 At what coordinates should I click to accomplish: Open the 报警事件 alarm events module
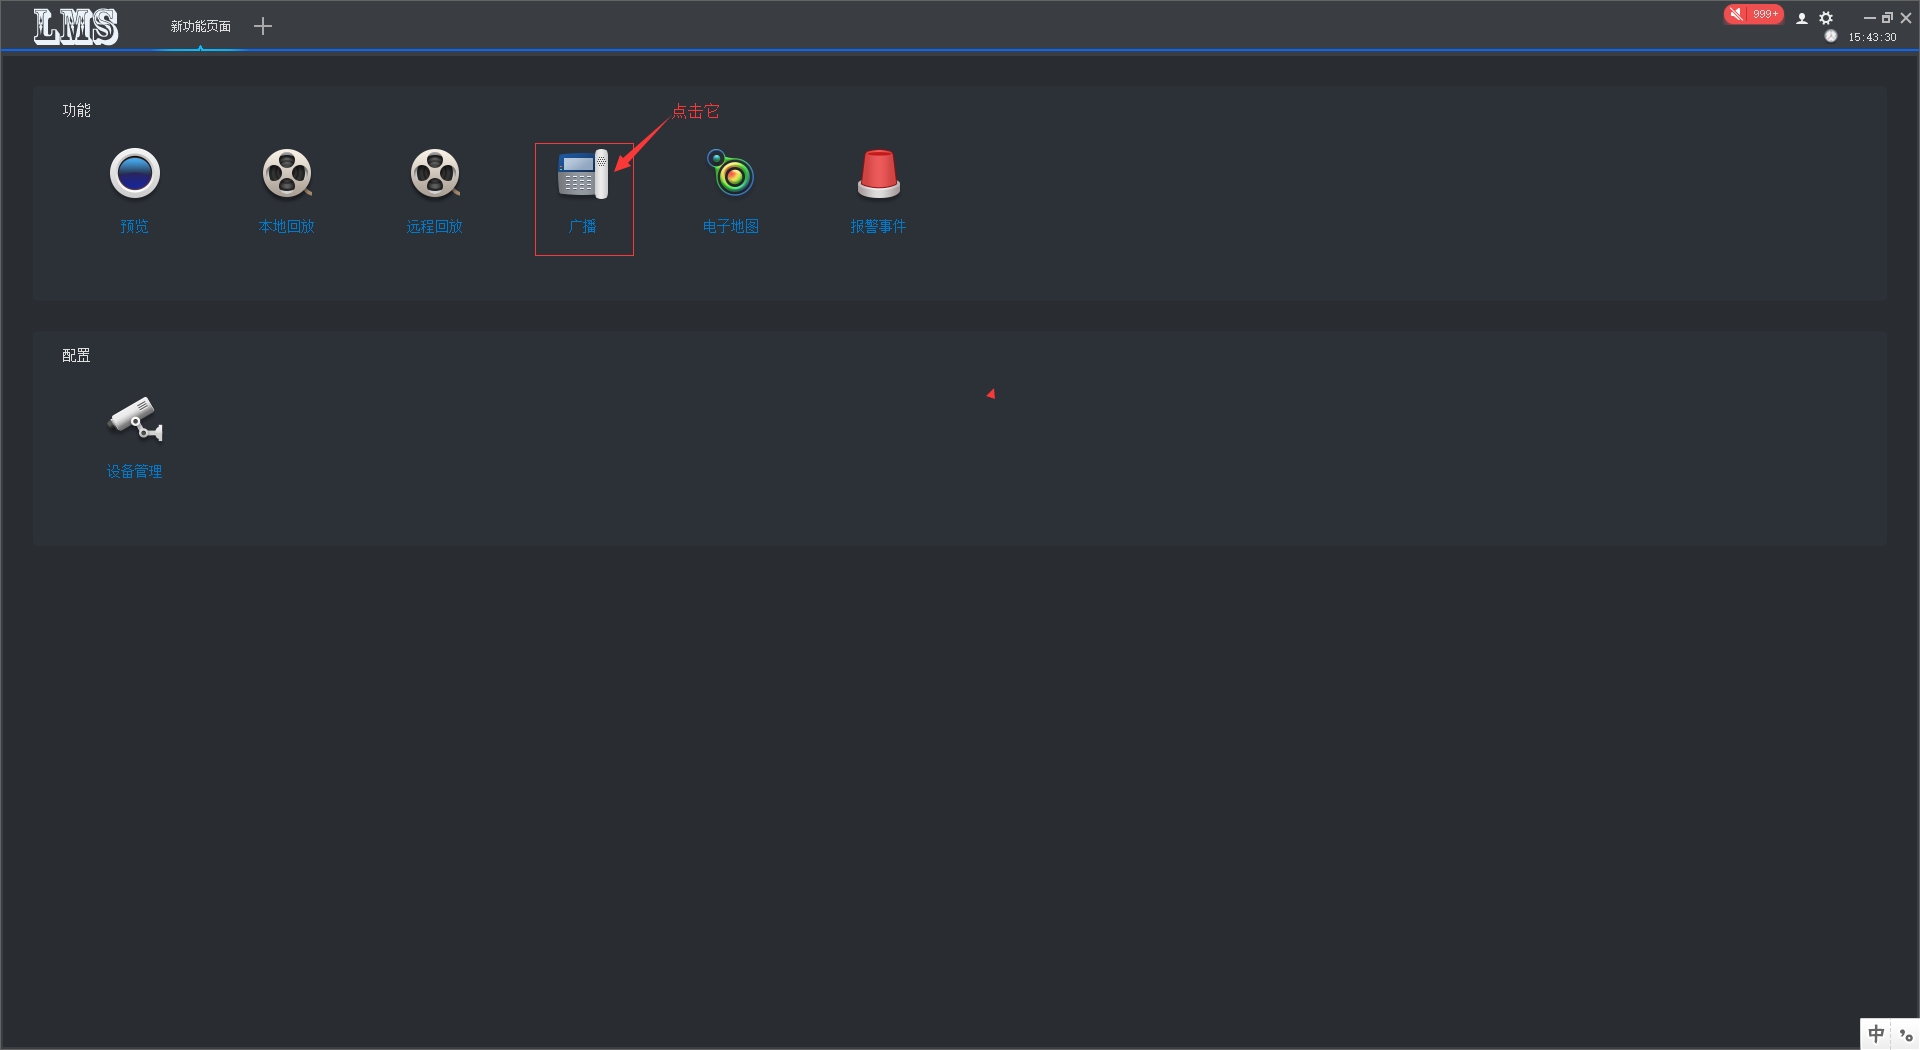pos(879,175)
